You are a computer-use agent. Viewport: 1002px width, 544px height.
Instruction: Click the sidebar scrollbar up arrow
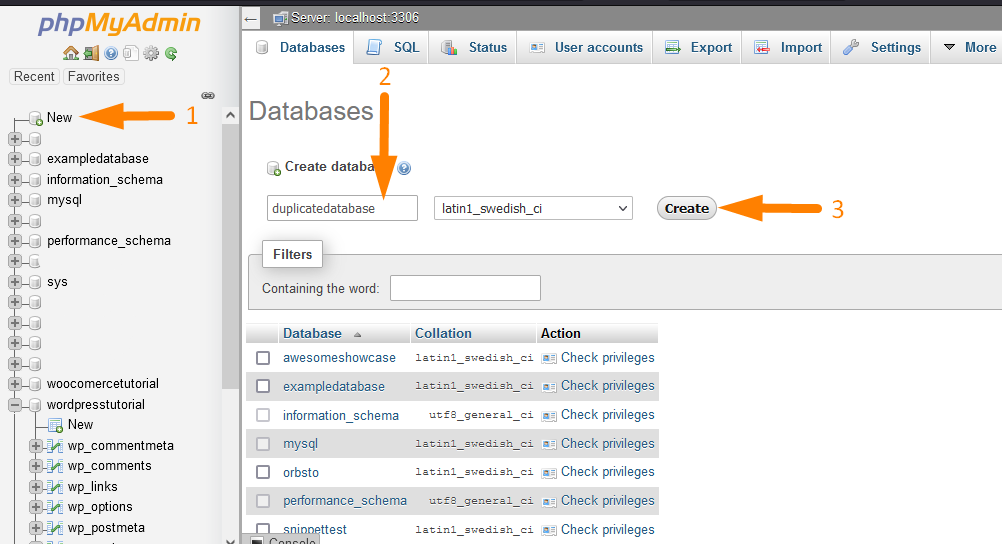[230, 116]
